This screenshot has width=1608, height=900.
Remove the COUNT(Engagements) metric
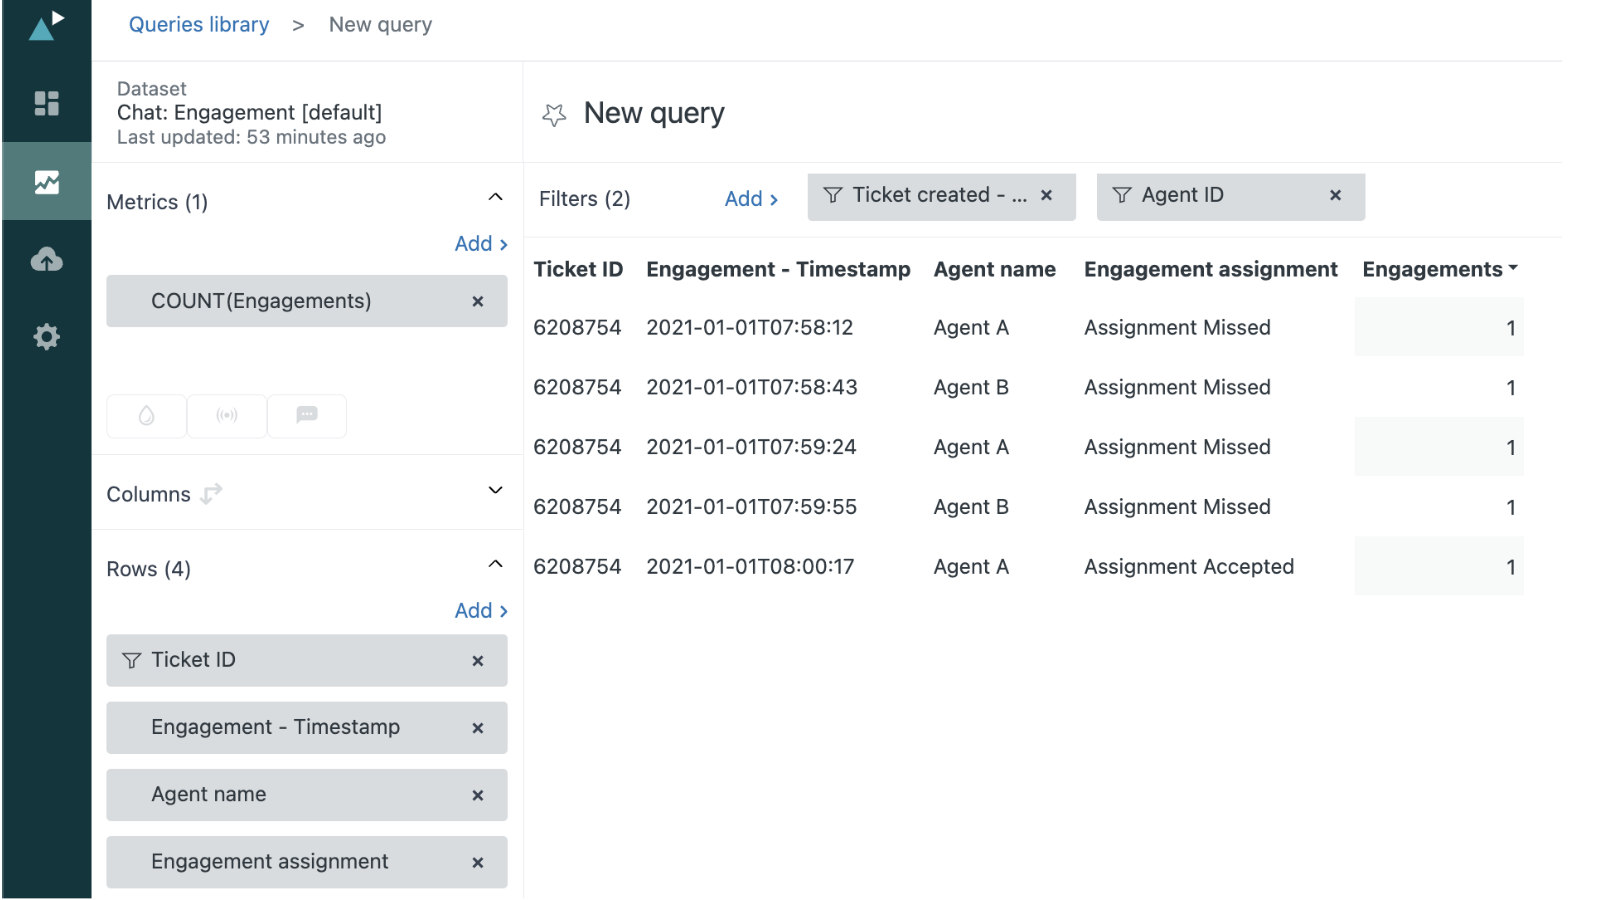pos(477,301)
